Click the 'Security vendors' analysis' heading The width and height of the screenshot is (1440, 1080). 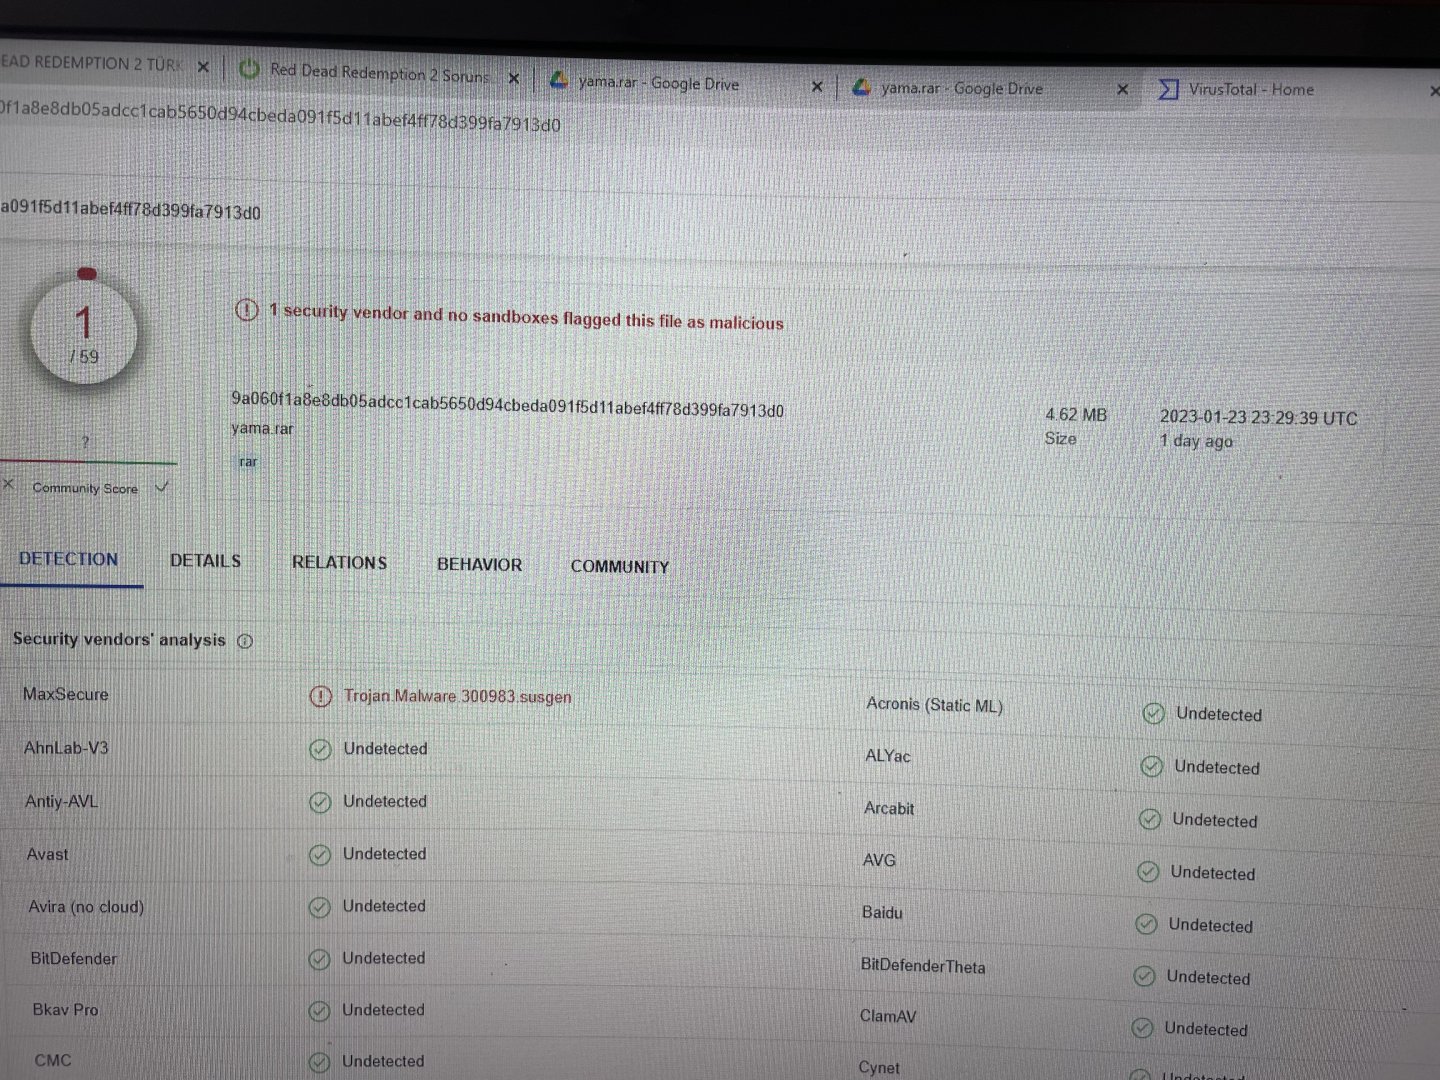119,639
